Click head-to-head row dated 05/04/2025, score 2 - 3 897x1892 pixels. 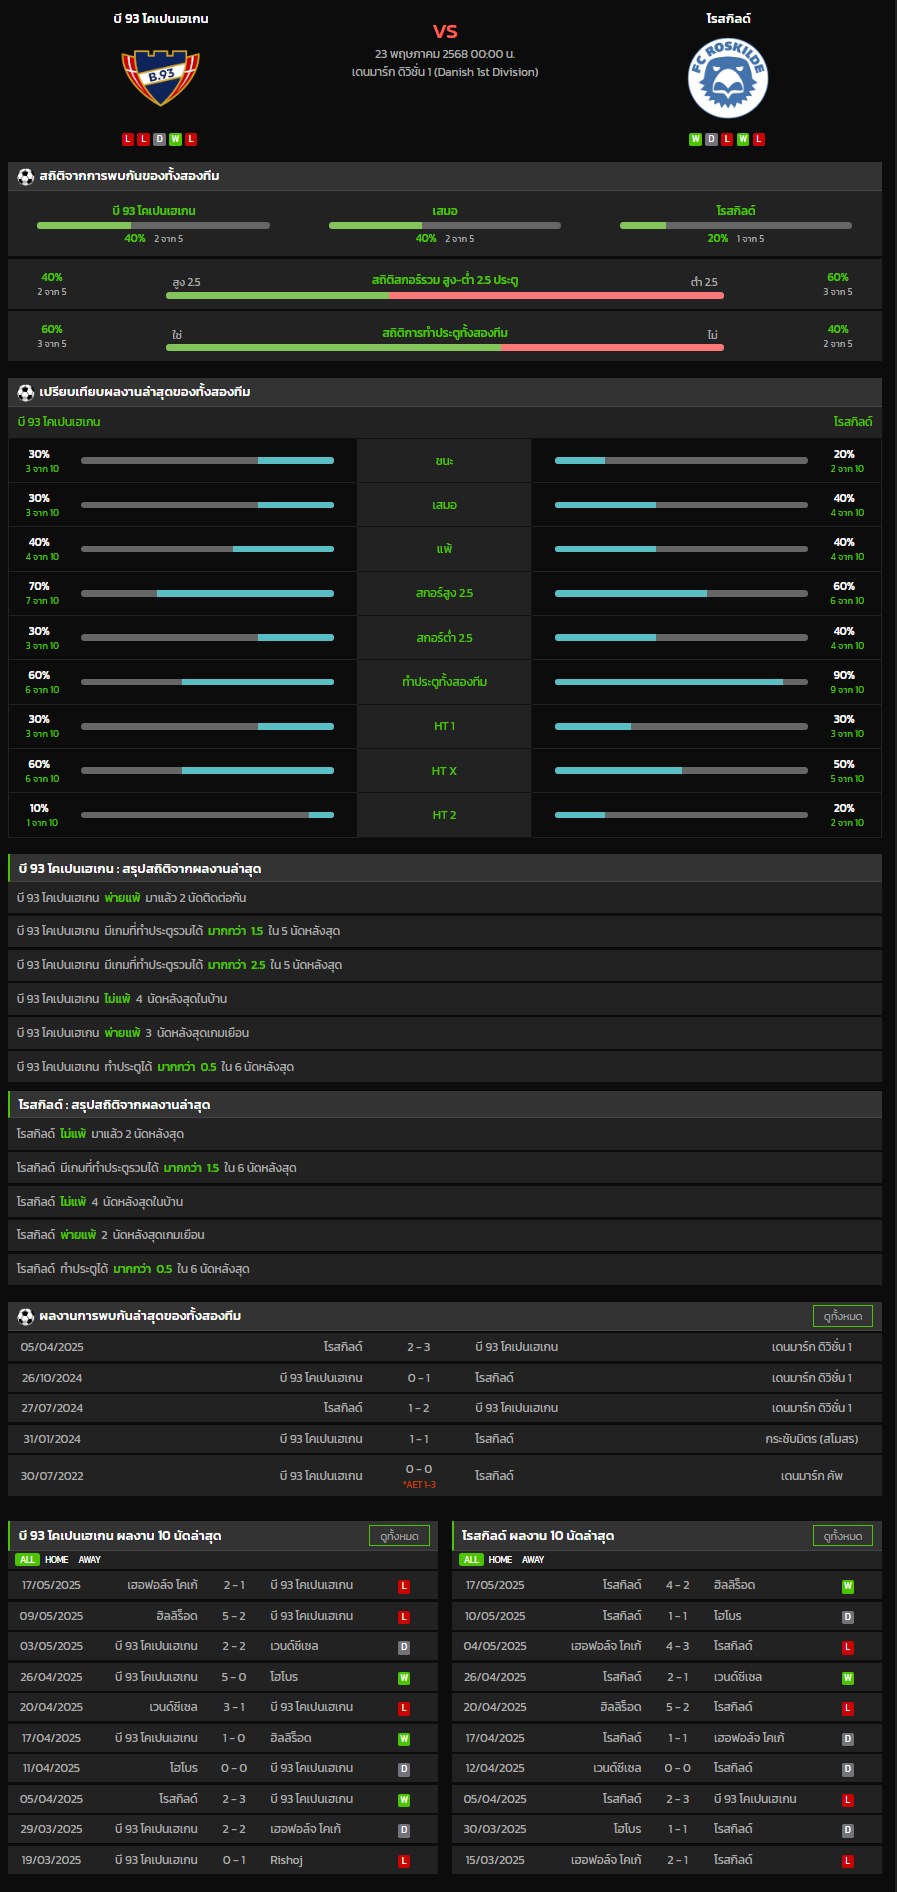click(445, 1347)
